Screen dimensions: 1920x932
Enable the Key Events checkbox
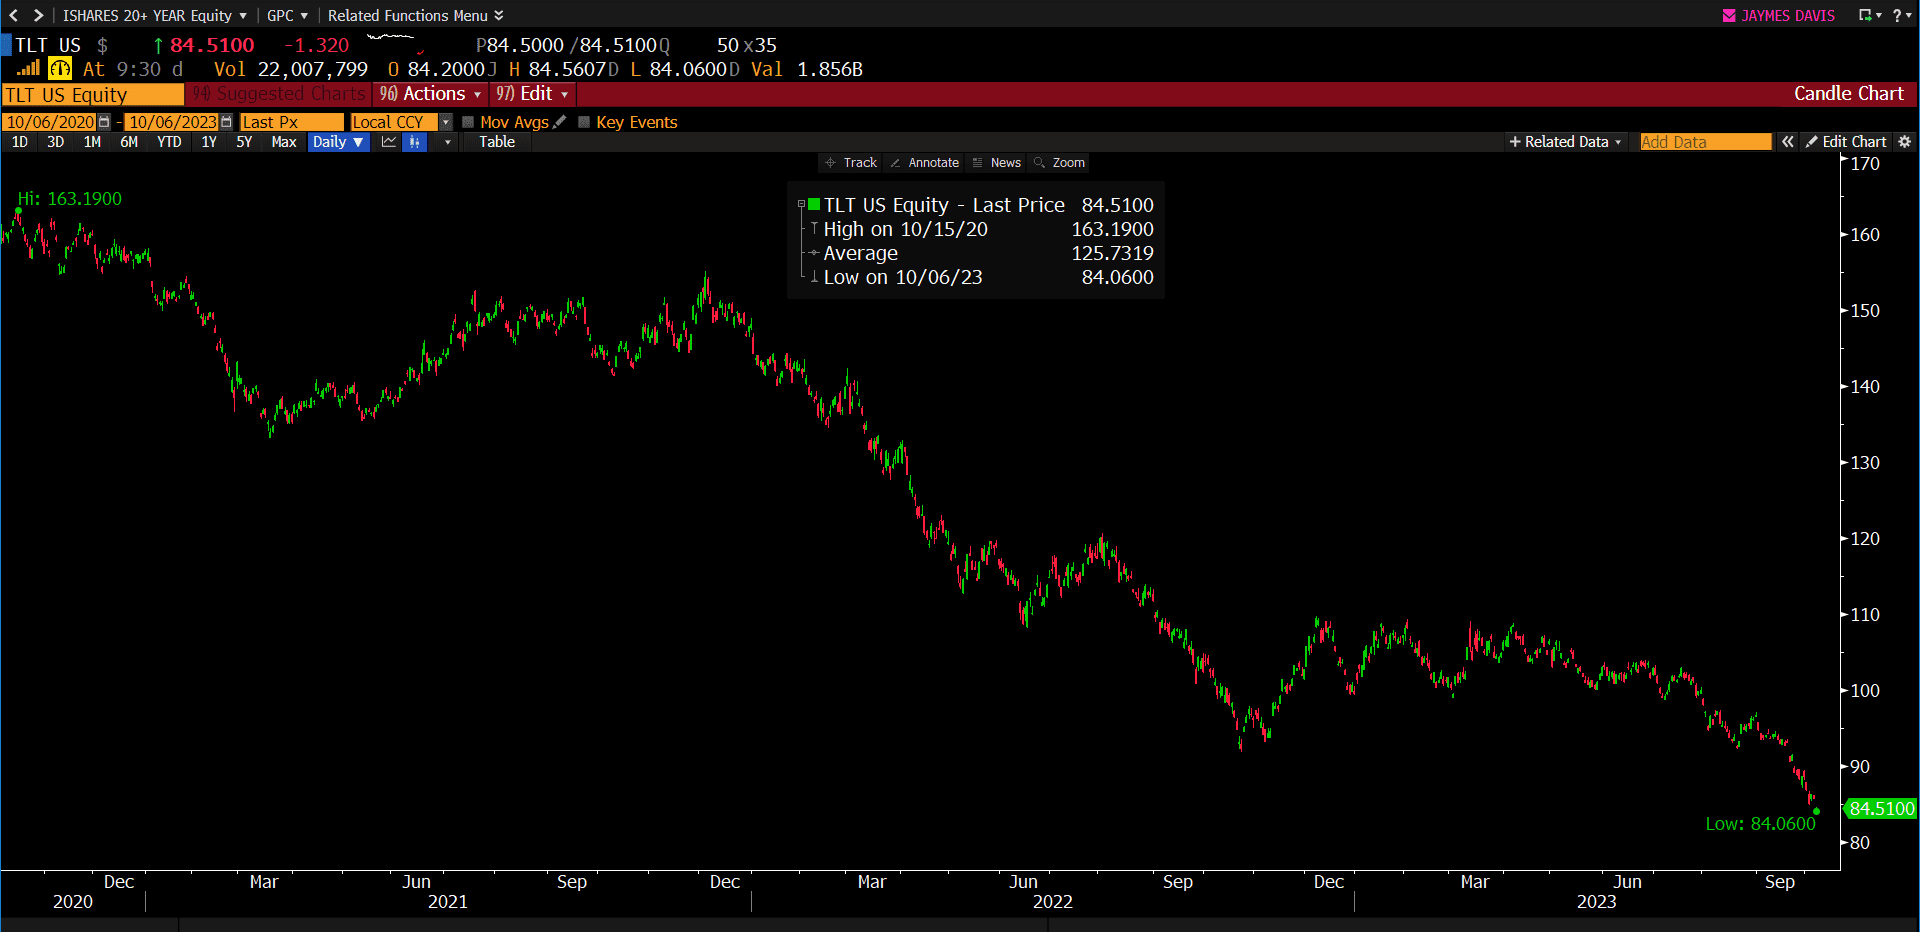pyautogui.click(x=584, y=122)
